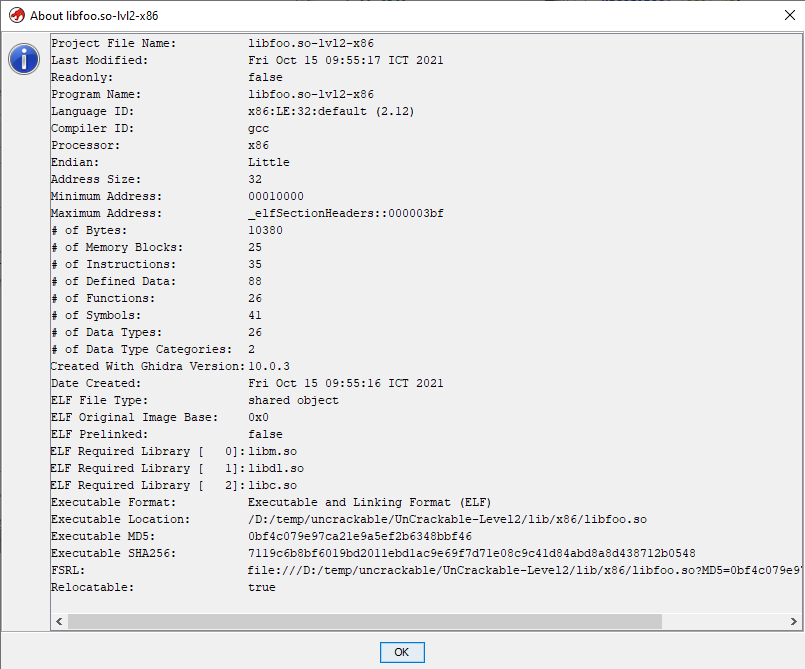The image size is (805, 669).
Task: Click the libdl.so required library entry
Action: point(276,468)
